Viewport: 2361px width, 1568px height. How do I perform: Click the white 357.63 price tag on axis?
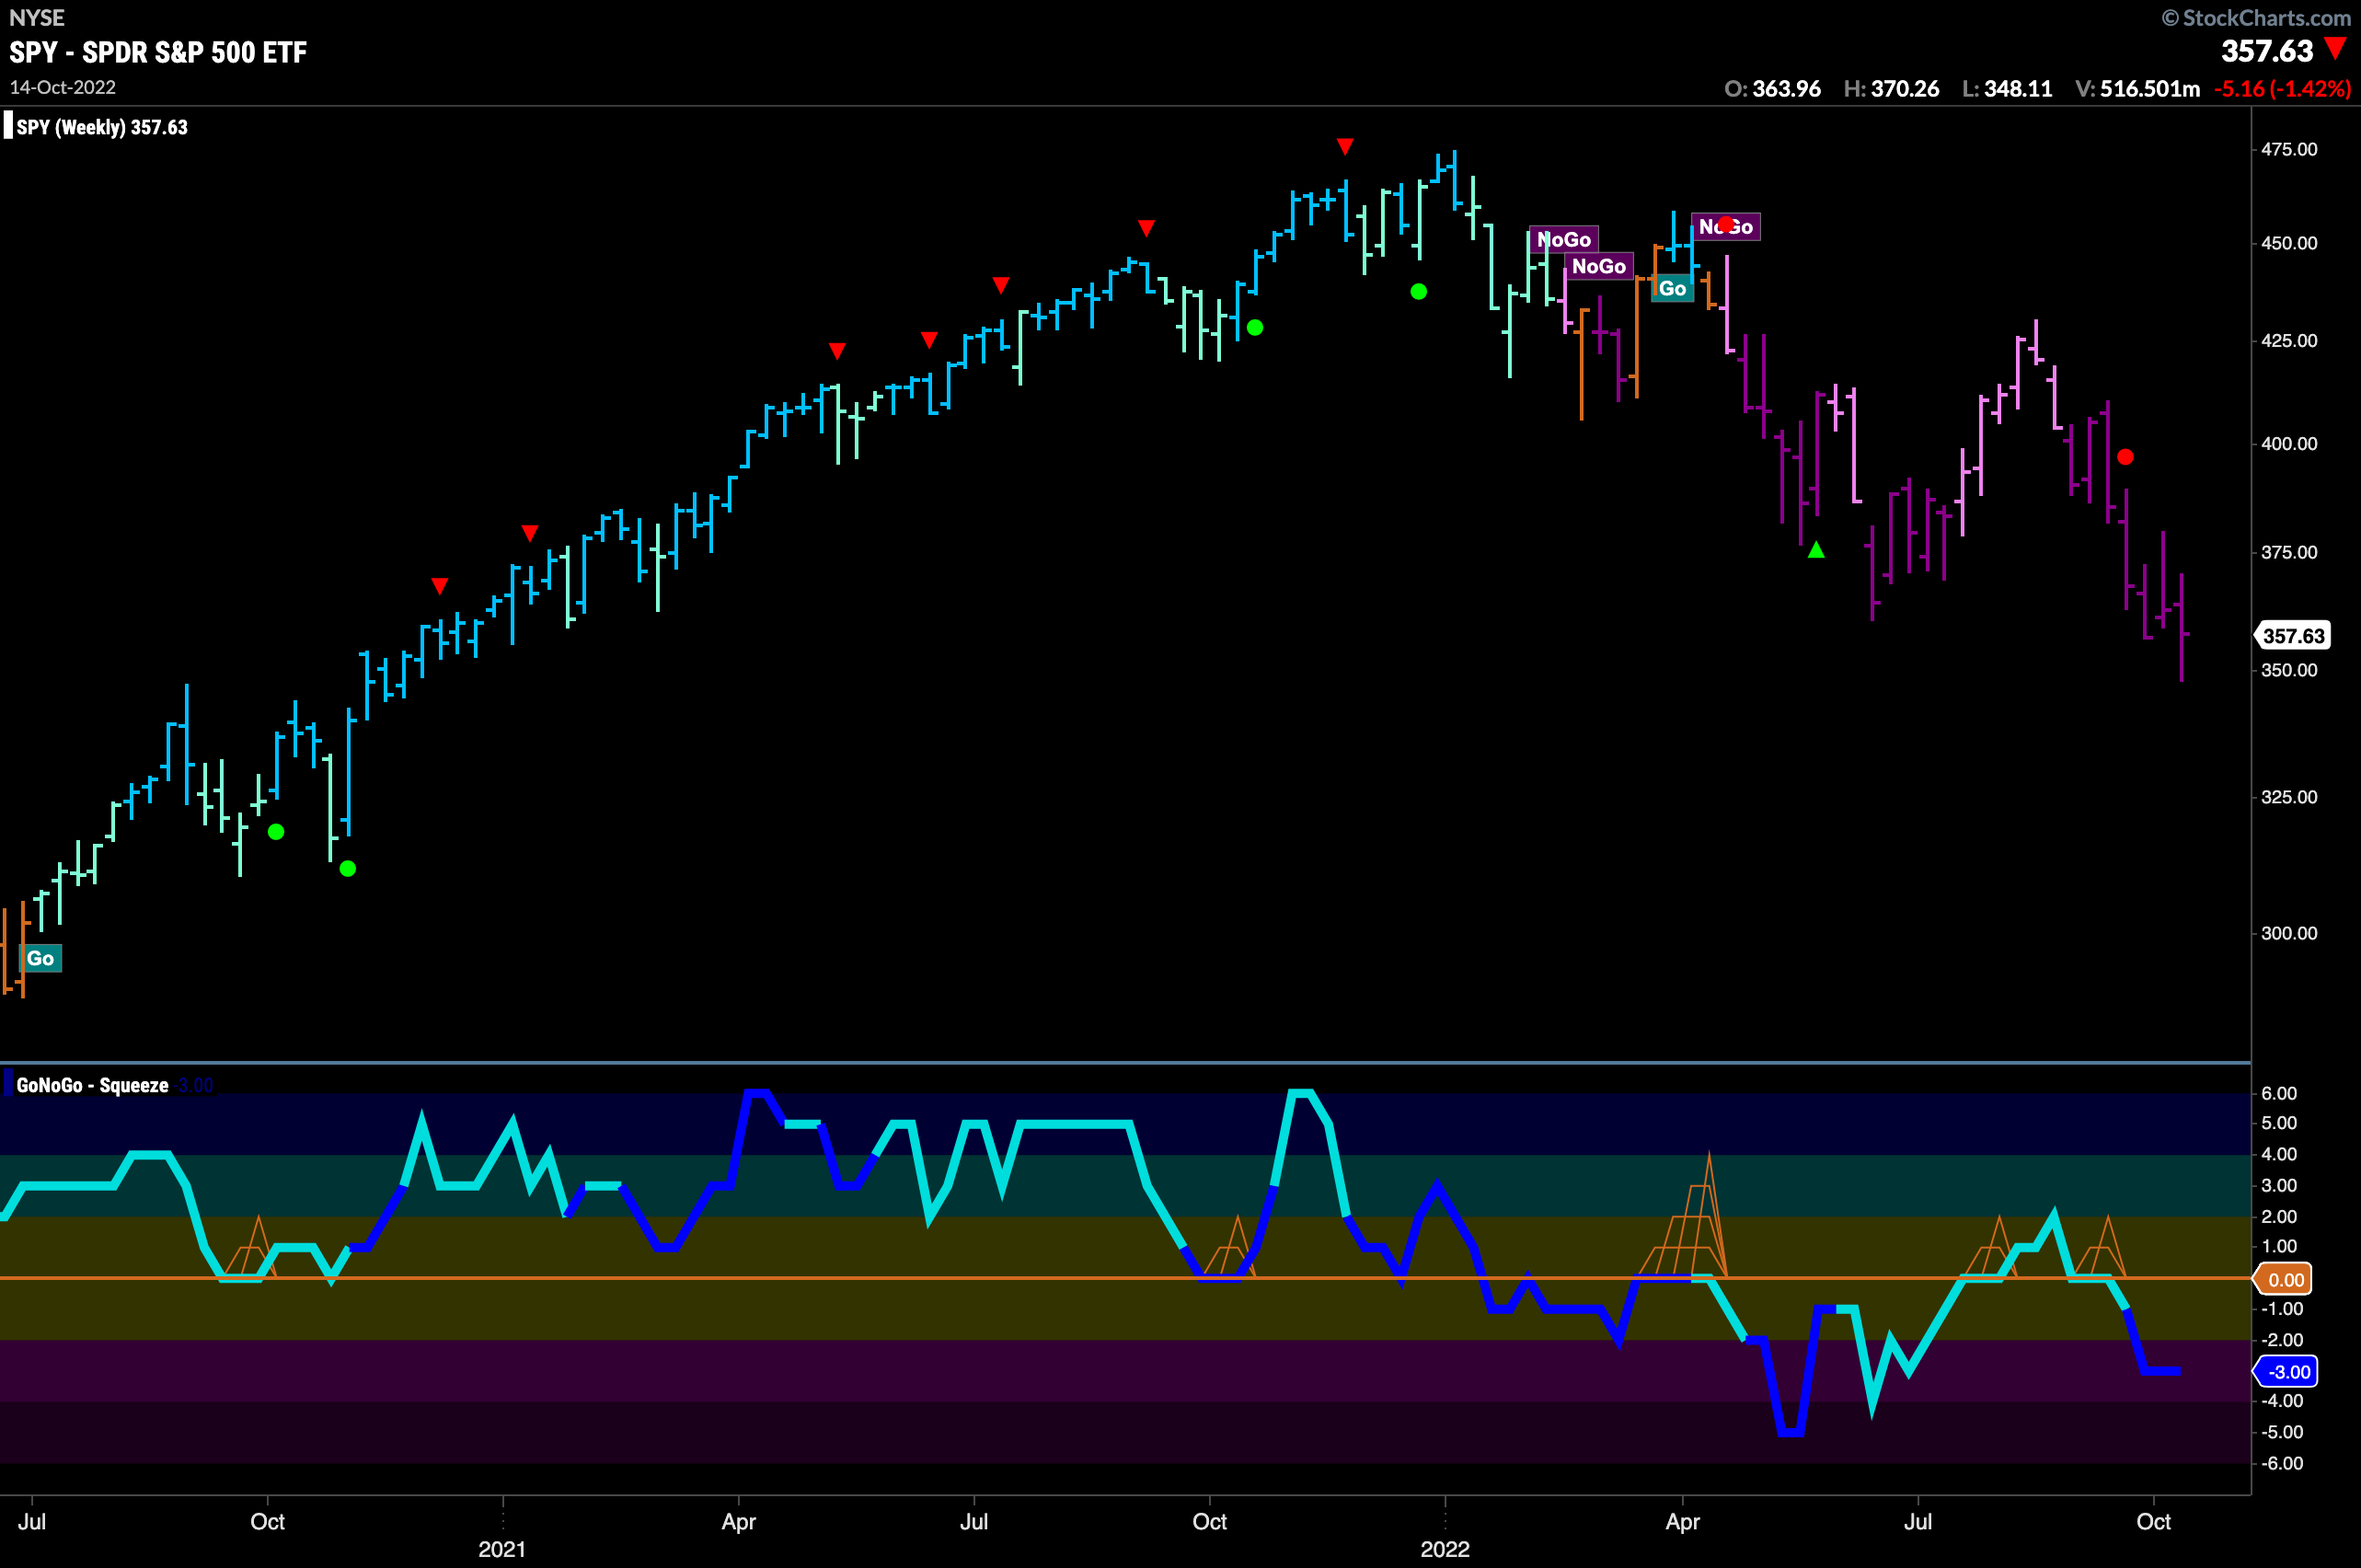click(2294, 636)
